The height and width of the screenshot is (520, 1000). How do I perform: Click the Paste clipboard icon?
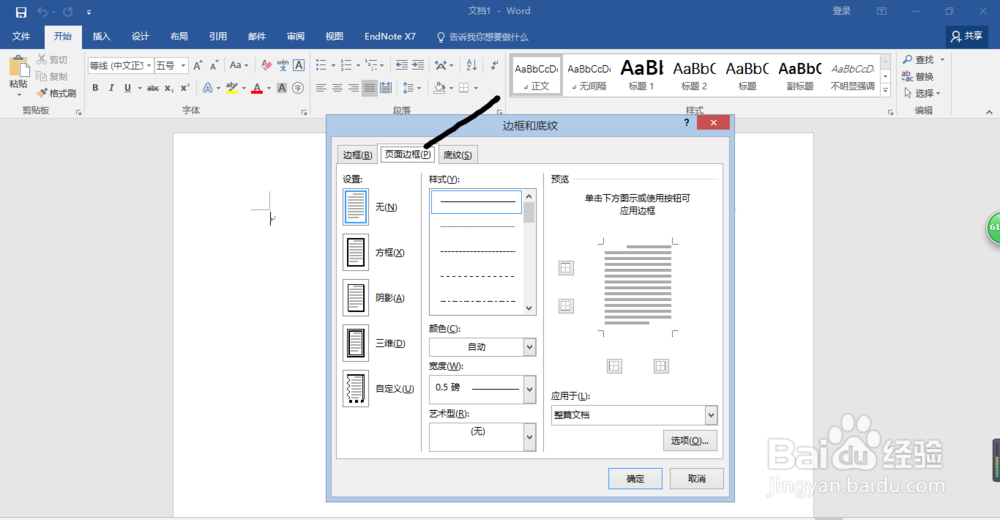pos(18,67)
